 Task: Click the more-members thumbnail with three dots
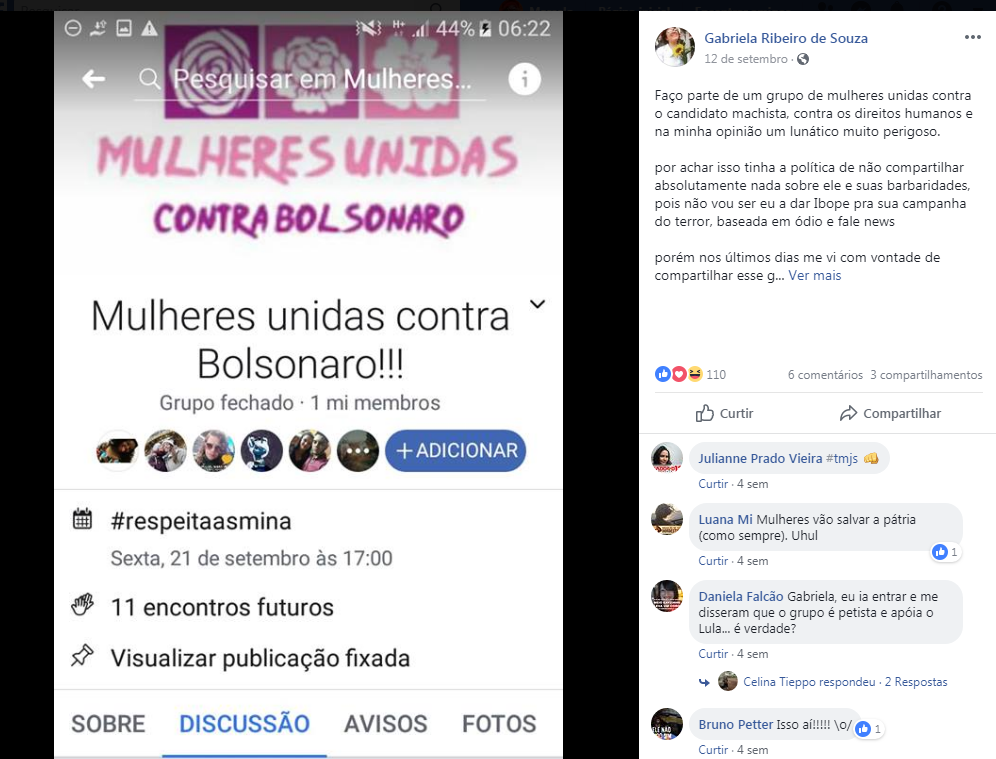(358, 451)
